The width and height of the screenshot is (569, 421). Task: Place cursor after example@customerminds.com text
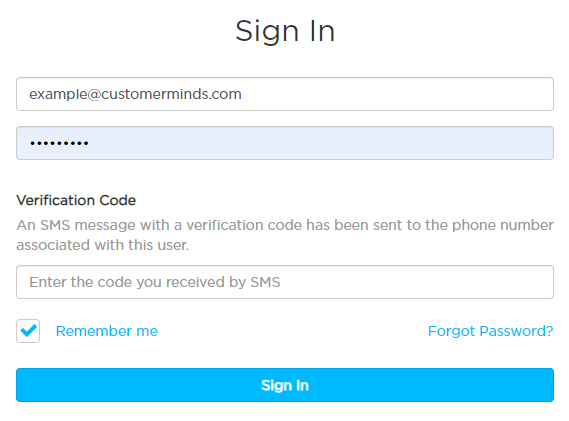242,94
